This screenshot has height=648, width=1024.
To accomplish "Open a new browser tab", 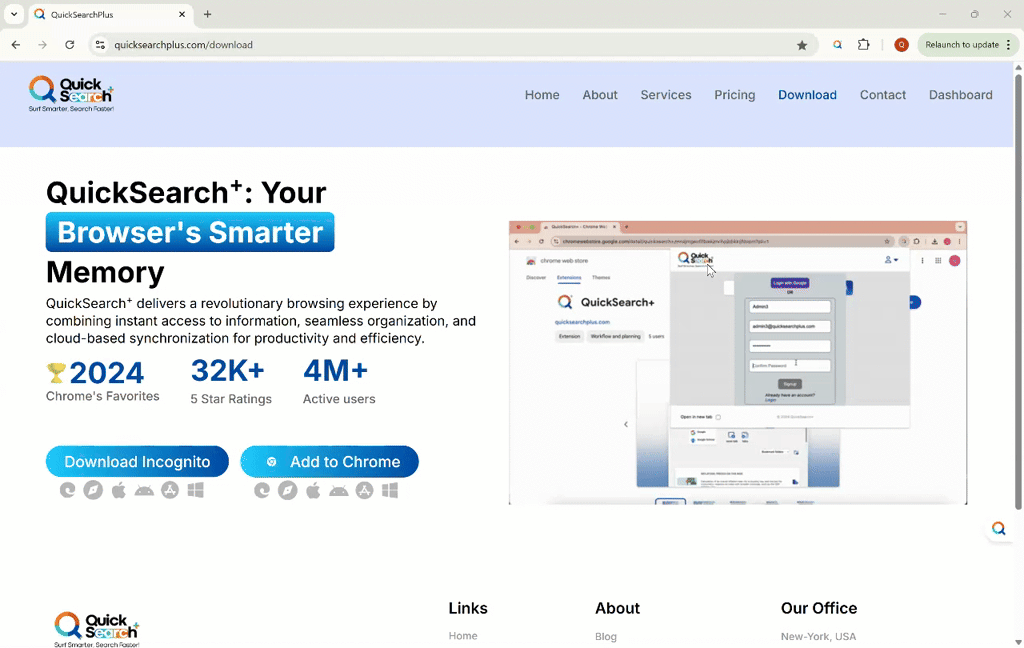I will (207, 14).
